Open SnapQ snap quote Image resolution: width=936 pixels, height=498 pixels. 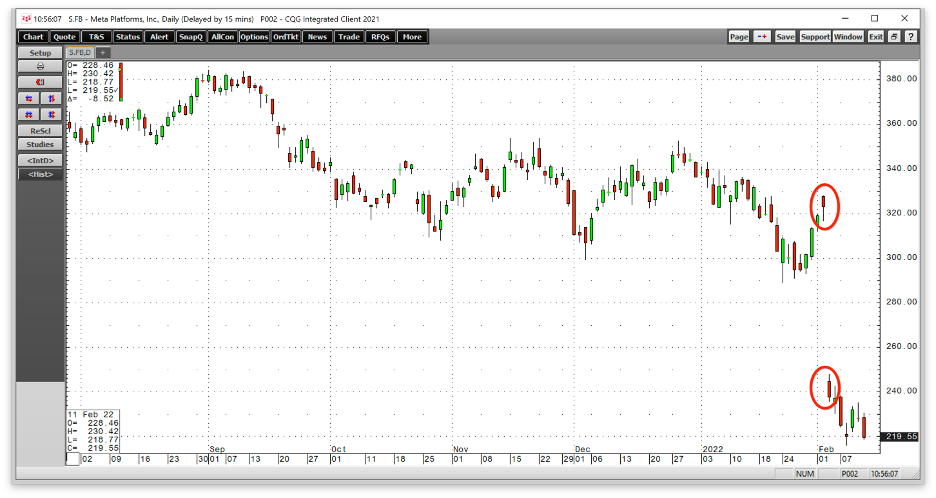[191, 37]
